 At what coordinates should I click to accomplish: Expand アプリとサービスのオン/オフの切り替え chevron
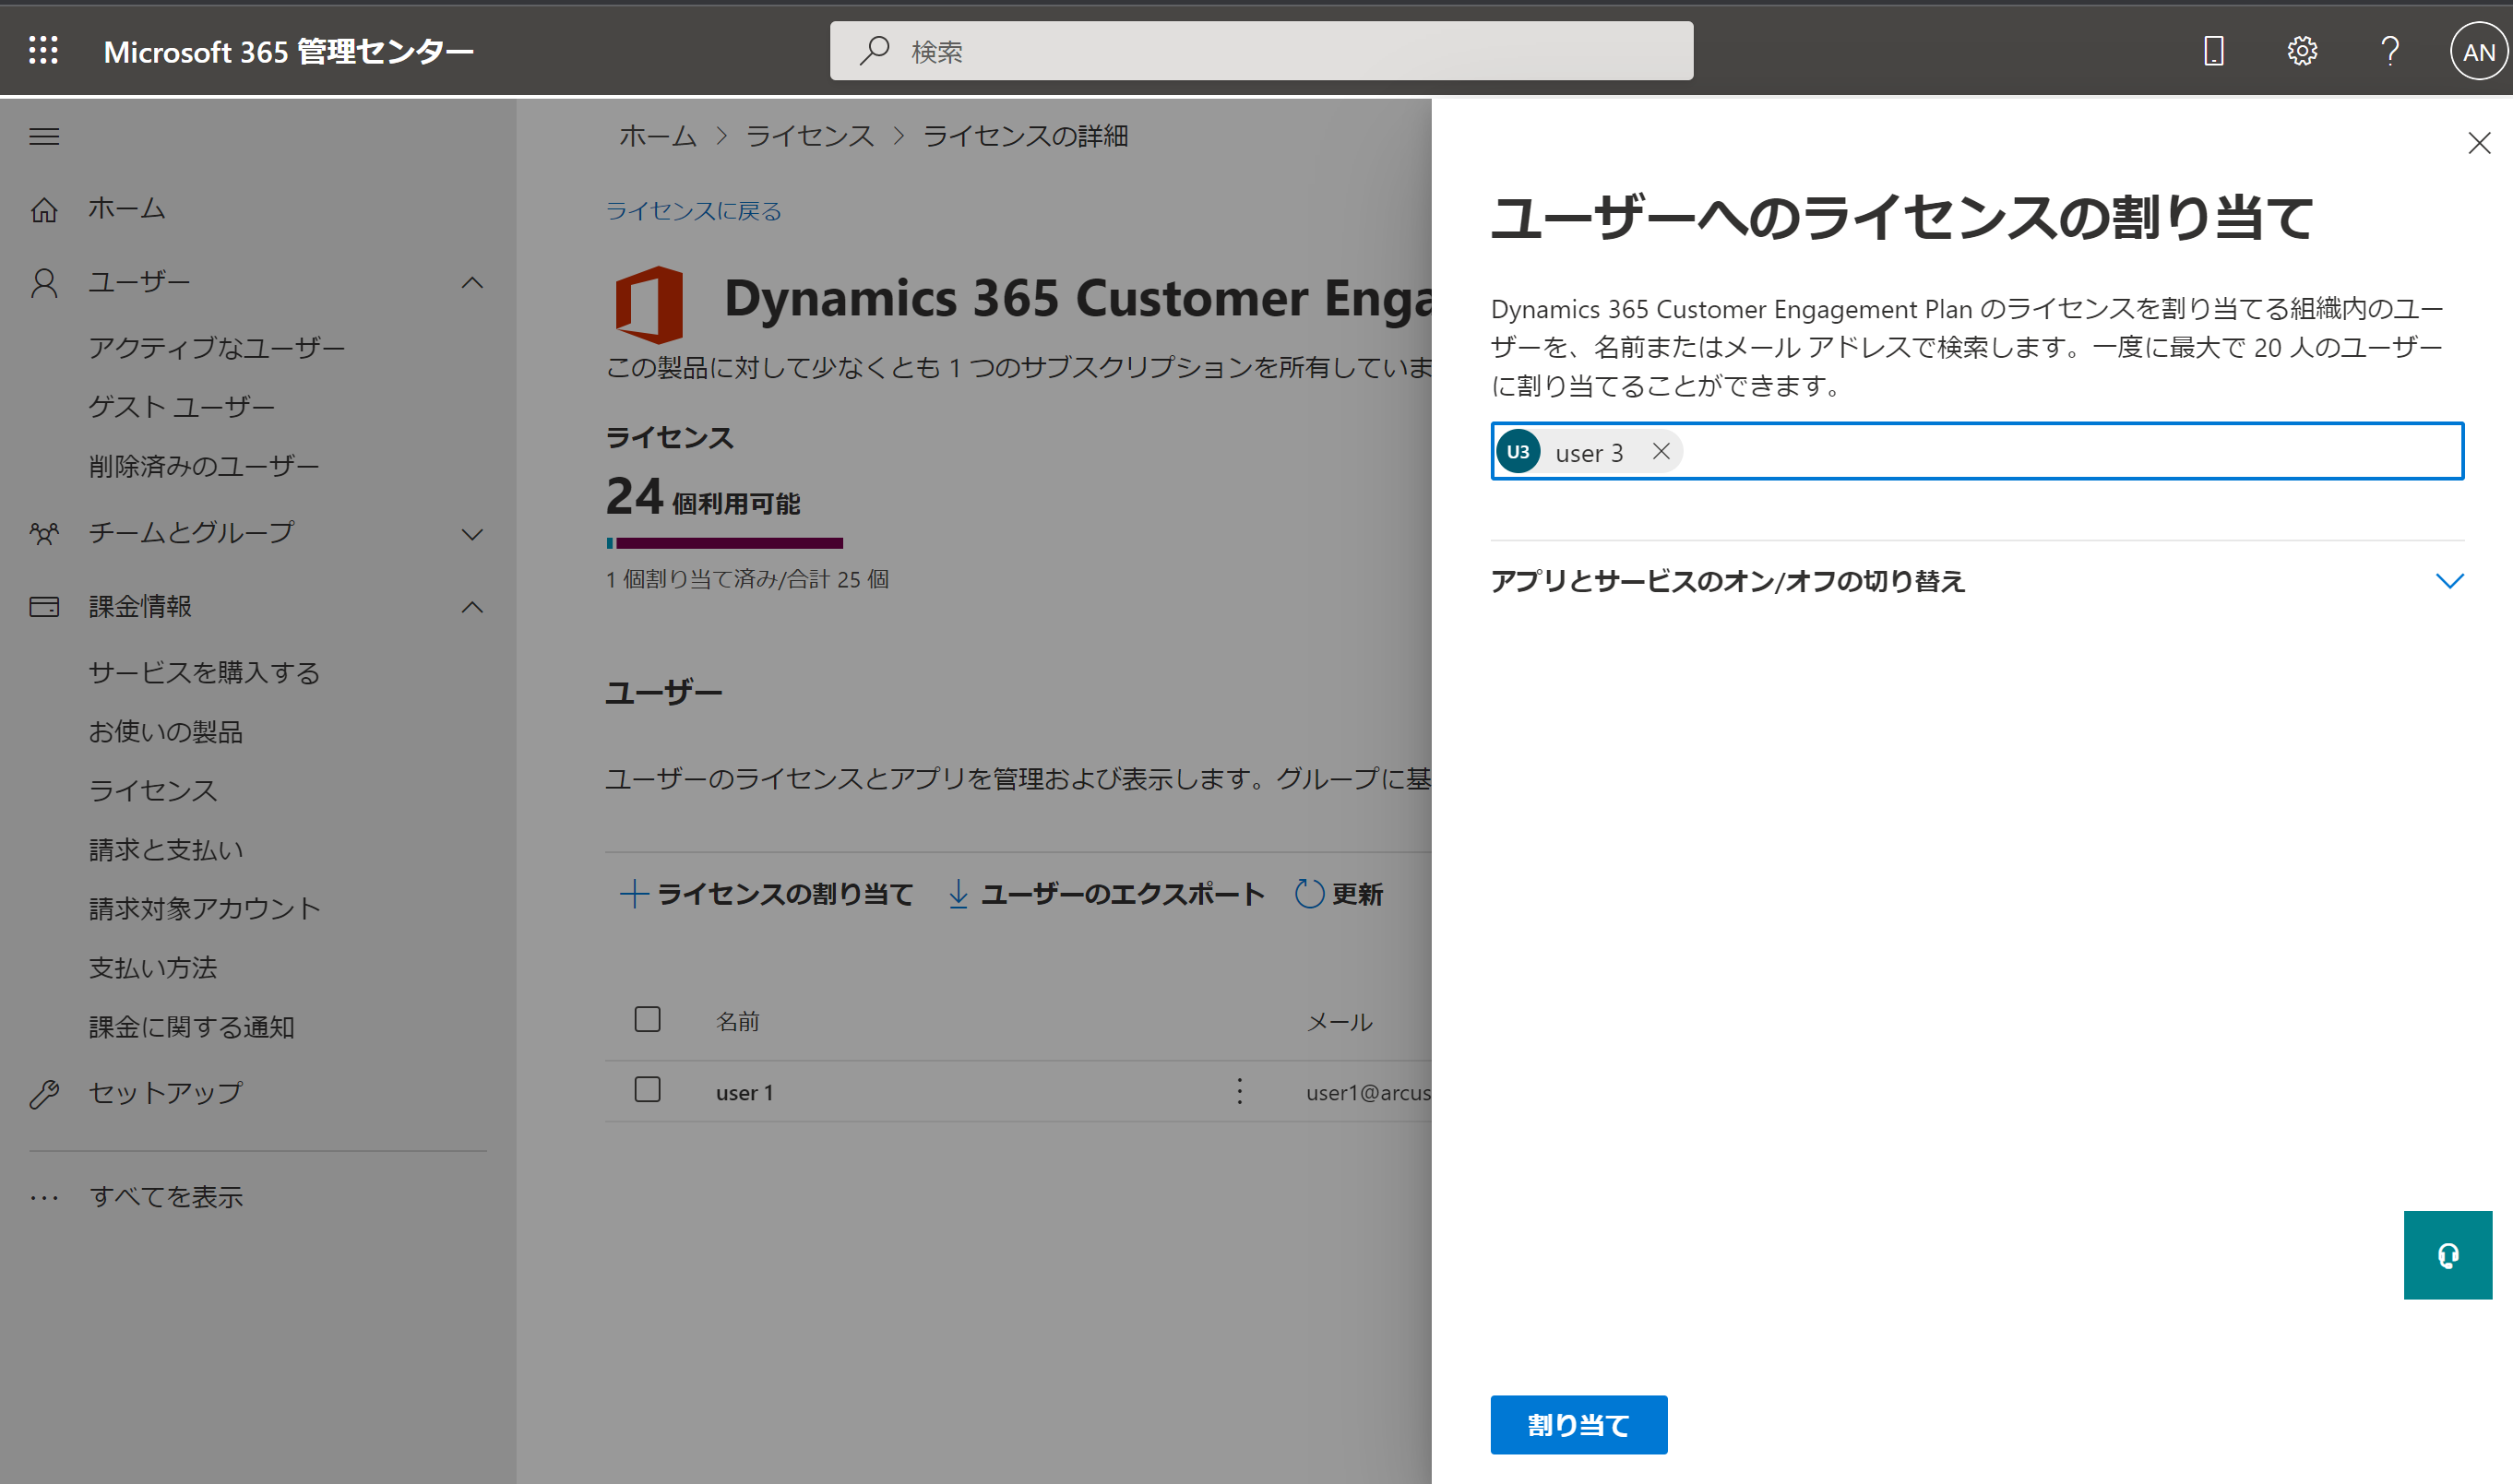pyautogui.click(x=2449, y=581)
